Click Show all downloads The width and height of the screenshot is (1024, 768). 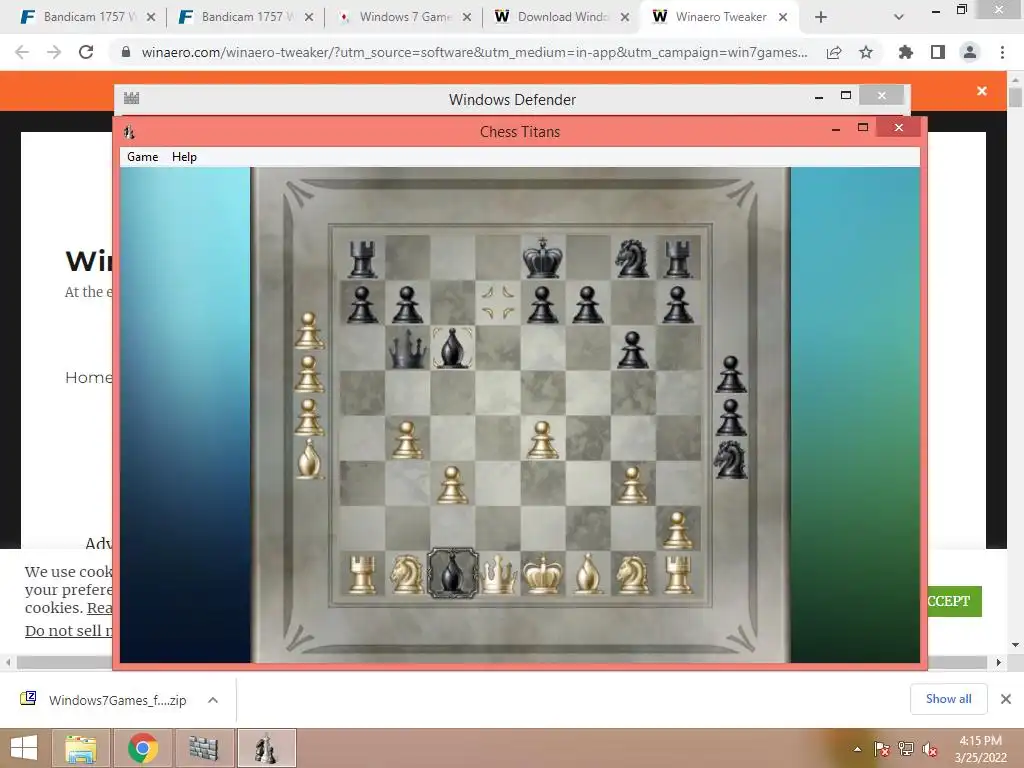pyautogui.click(x=948, y=699)
